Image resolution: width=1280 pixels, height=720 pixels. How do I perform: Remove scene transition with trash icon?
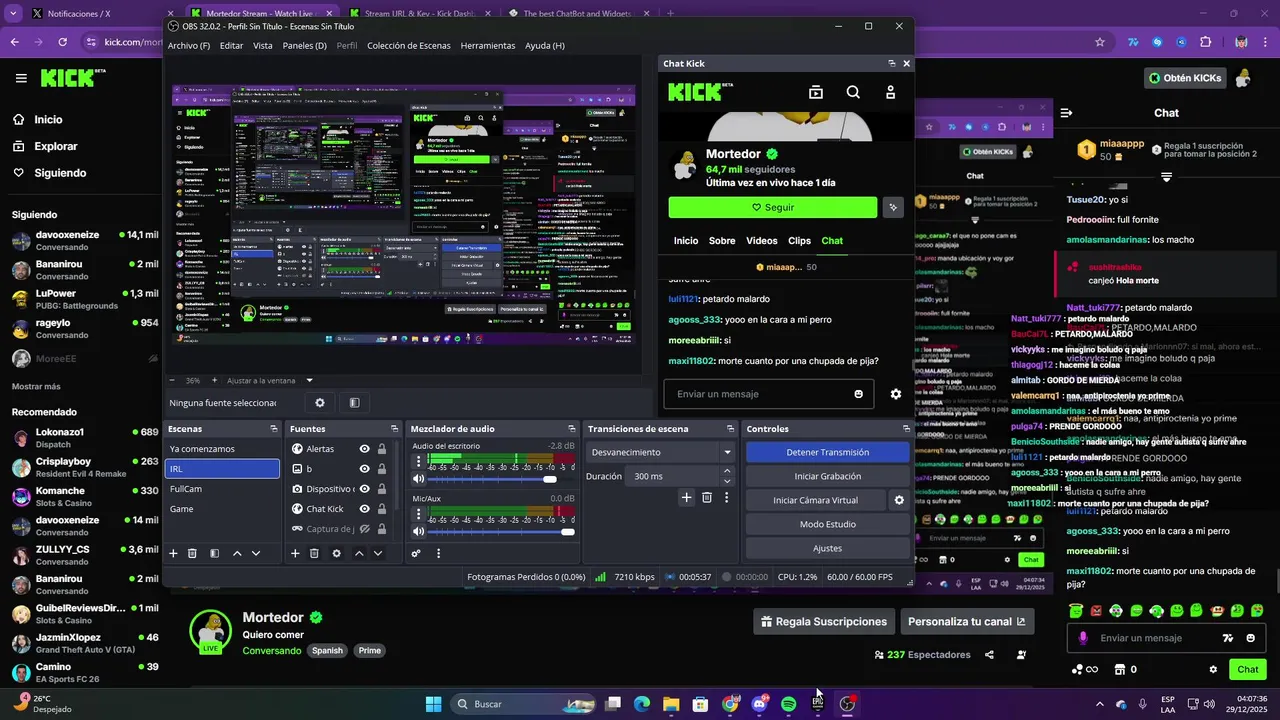click(x=707, y=497)
